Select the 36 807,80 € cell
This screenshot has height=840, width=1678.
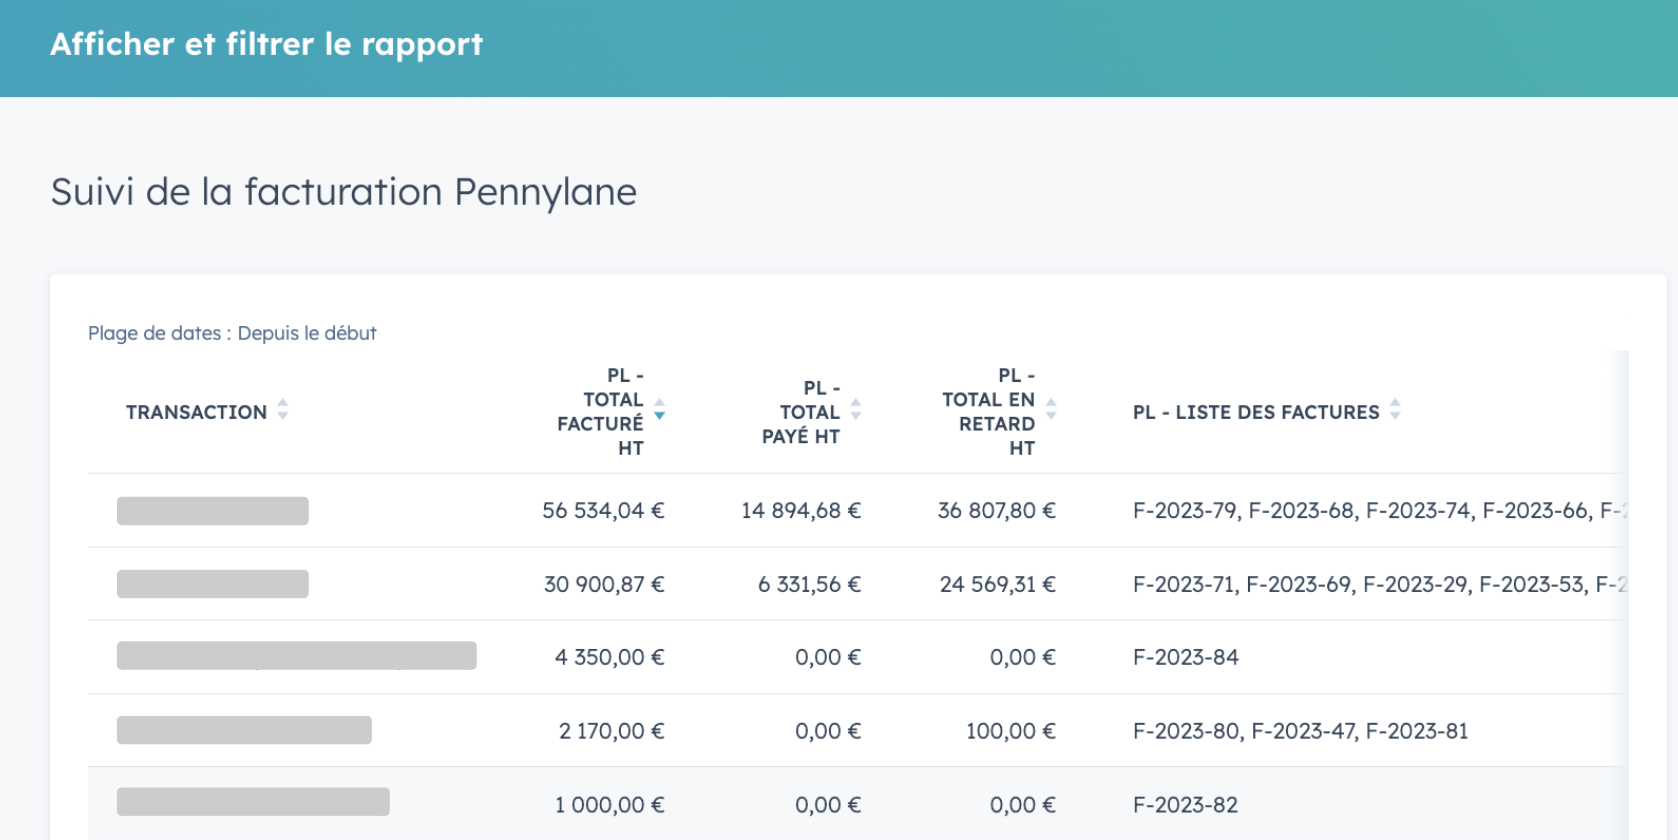point(997,511)
